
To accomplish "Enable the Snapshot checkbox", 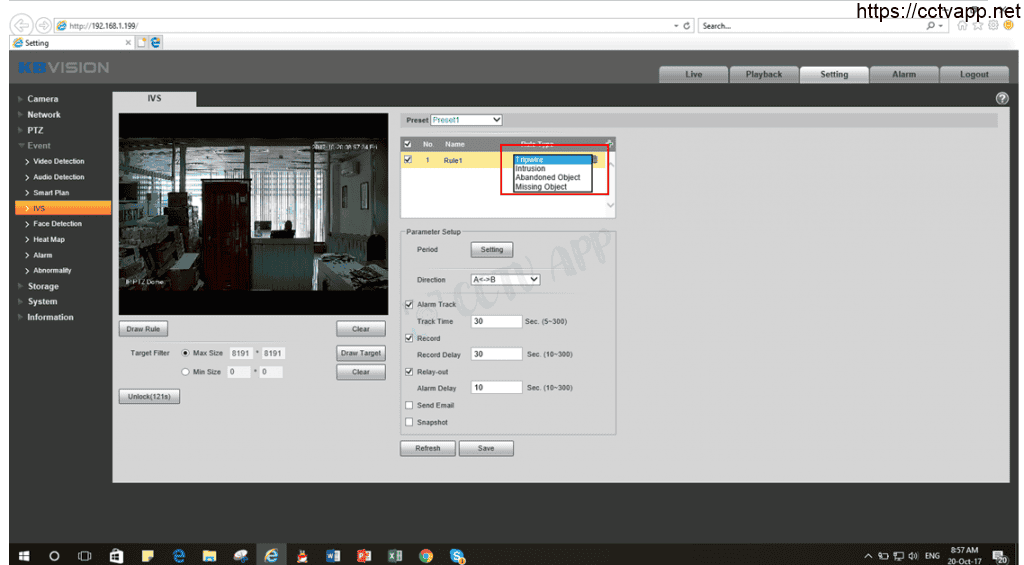I will coord(409,422).
